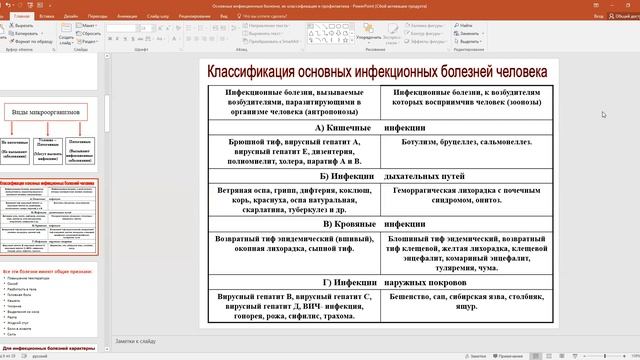This screenshot has width=640, height=360.
Task: Click the Undo arrow in quick access toolbar
Action: click(8, 5)
